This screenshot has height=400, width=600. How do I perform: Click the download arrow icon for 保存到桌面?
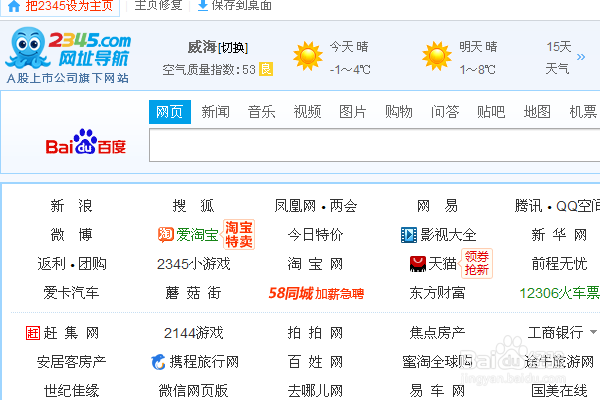[x=203, y=5]
